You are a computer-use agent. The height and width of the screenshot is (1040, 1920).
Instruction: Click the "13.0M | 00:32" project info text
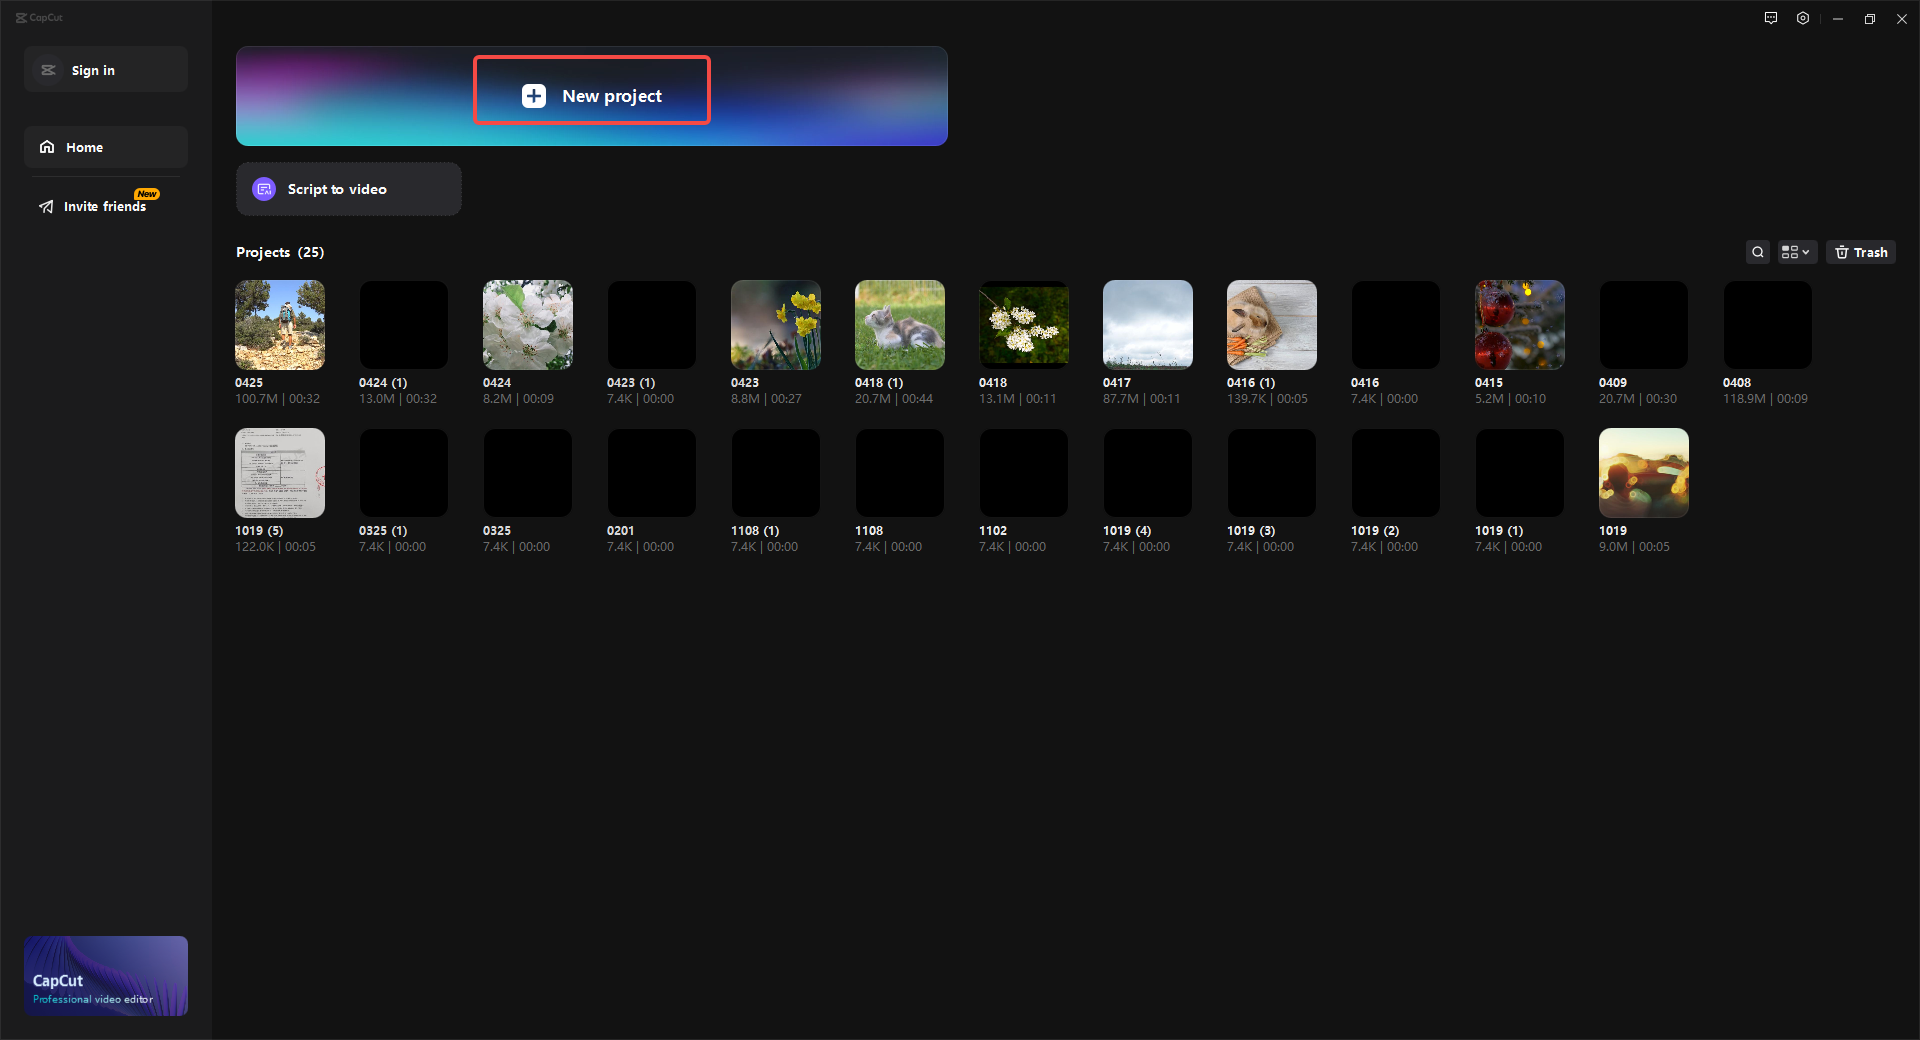[398, 399]
